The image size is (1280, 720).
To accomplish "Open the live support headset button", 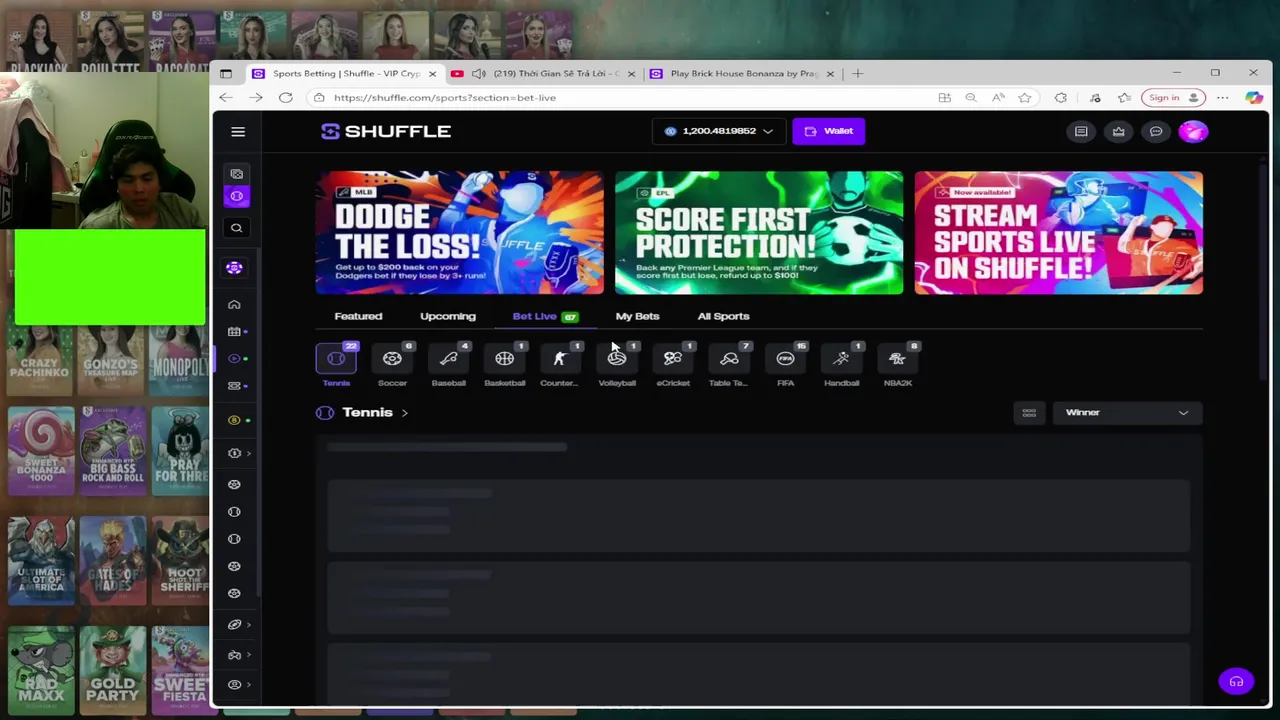I will point(1236,682).
